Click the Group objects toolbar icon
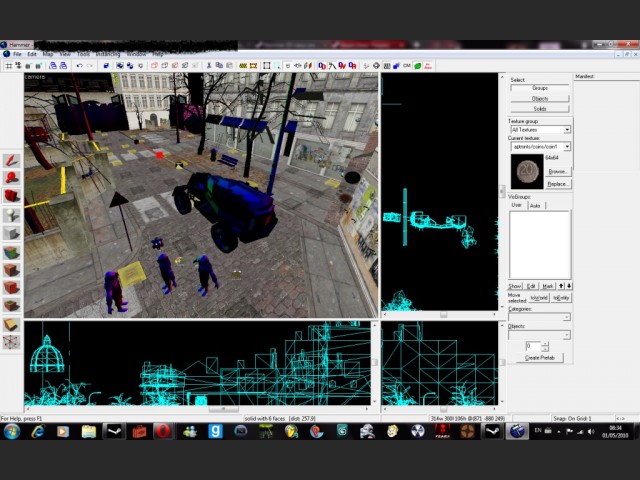The height and width of the screenshot is (480, 640). click(120, 65)
